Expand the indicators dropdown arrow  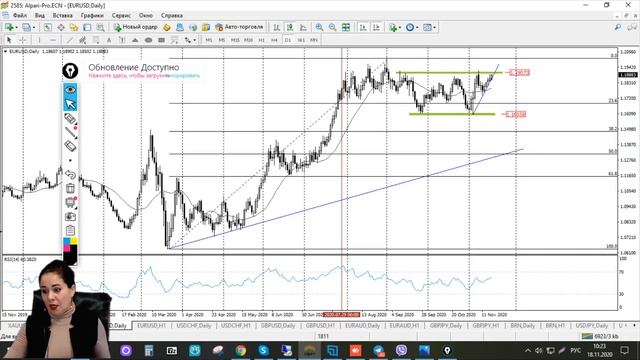pyautogui.click(x=400, y=27)
